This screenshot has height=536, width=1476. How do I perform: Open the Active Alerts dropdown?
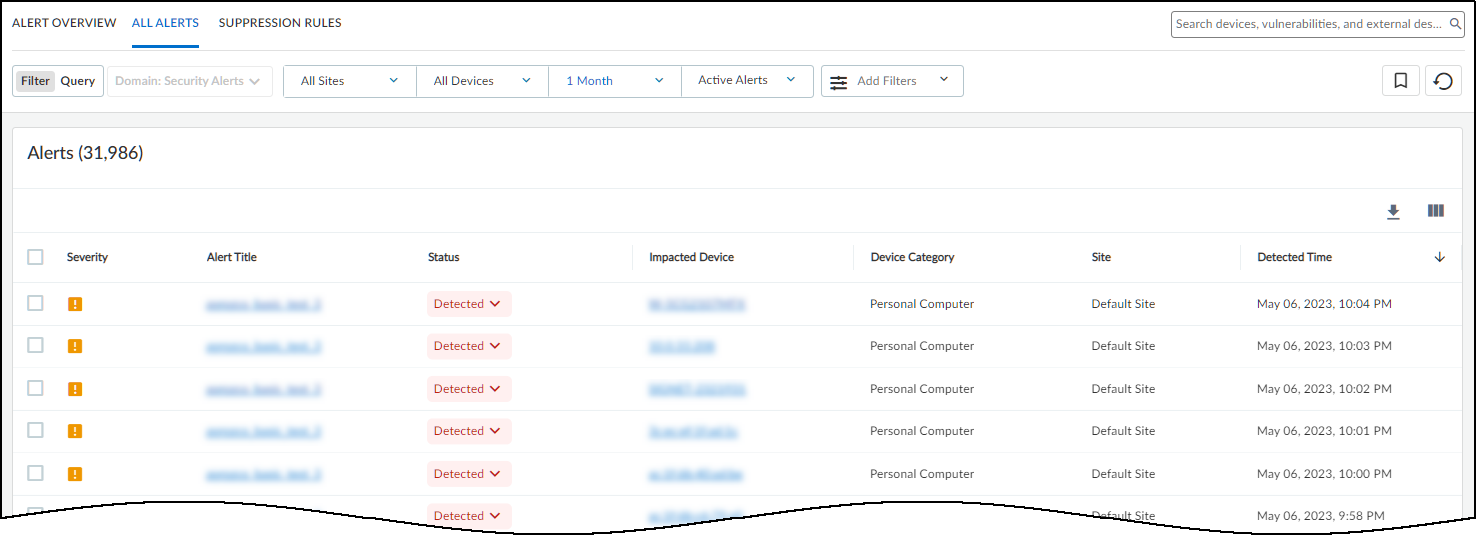pyautogui.click(x=746, y=81)
